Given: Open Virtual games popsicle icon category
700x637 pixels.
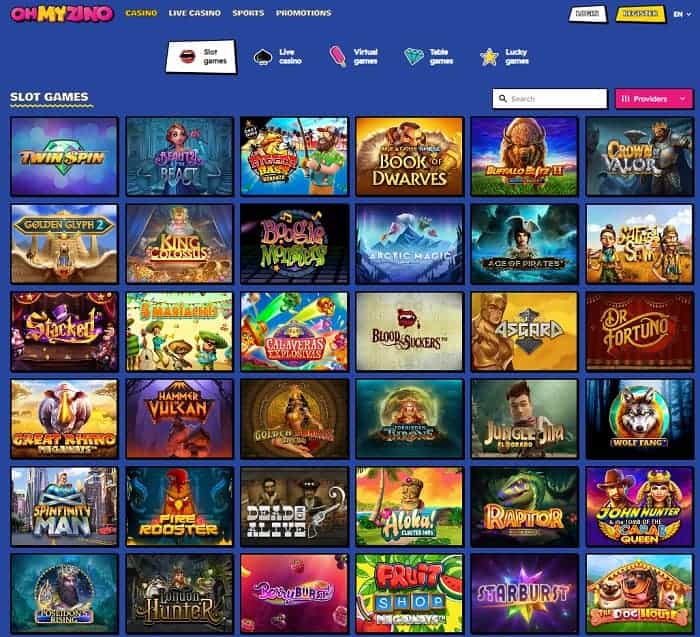Looking at the screenshot, I should tap(338, 57).
